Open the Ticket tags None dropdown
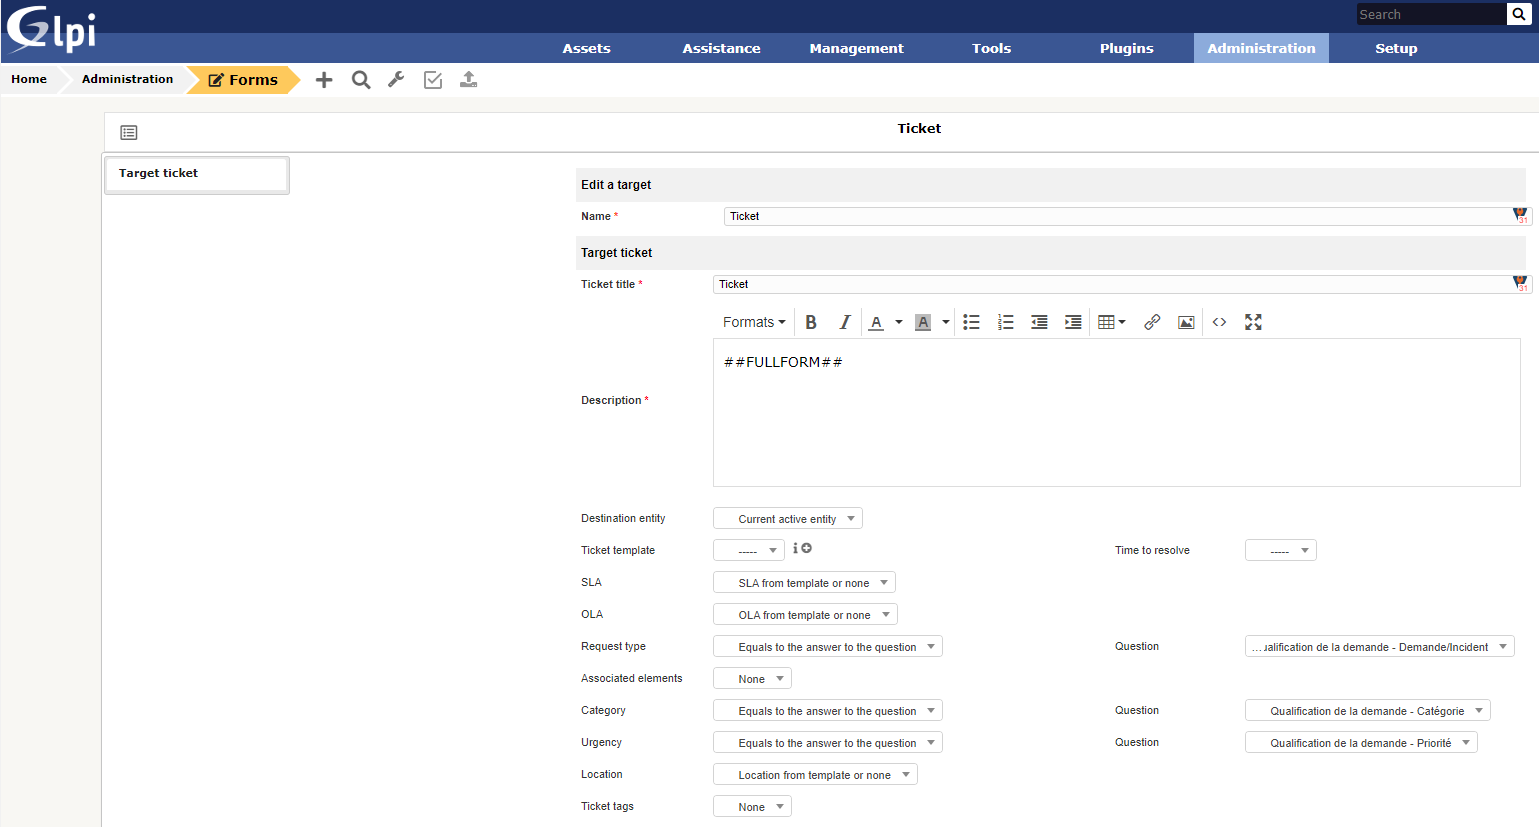The image size is (1539, 827). (752, 806)
